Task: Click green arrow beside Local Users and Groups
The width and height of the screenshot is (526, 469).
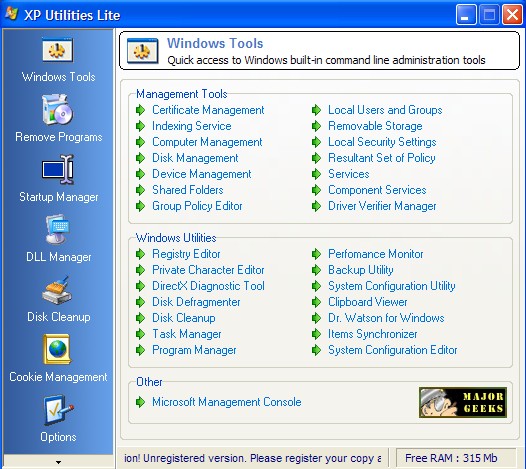Action: tap(316, 110)
